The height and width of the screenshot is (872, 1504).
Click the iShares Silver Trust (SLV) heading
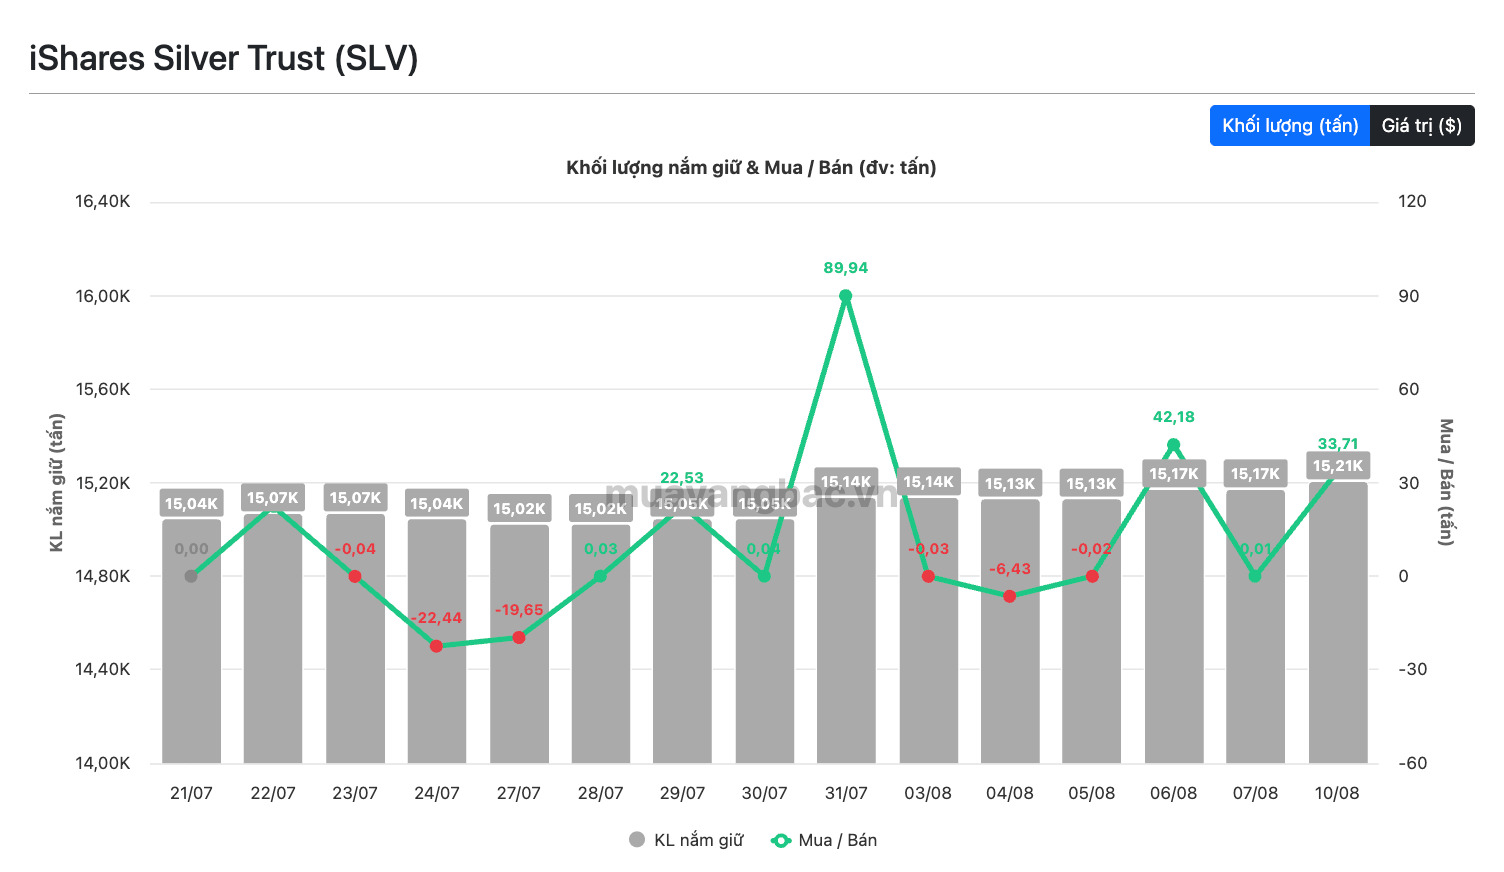224,58
